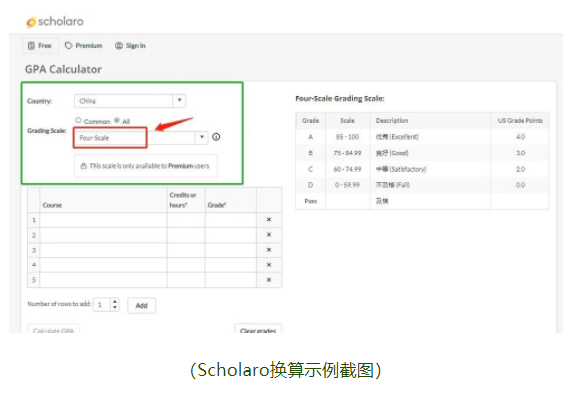
Task: Click the Grade field in row 5
Action: coord(231,280)
